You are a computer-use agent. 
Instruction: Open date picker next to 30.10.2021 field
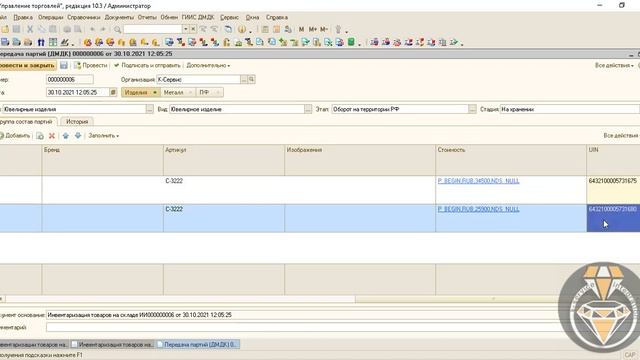click(x=113, y=92)
